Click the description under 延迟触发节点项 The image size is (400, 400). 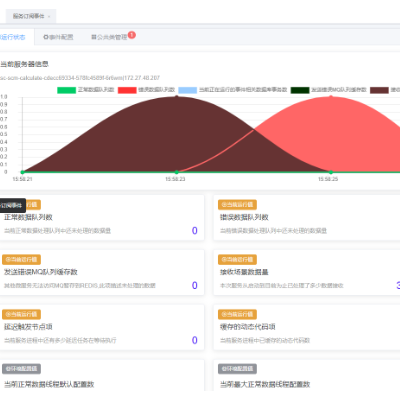pyautogui.click(x=60, y=340)
